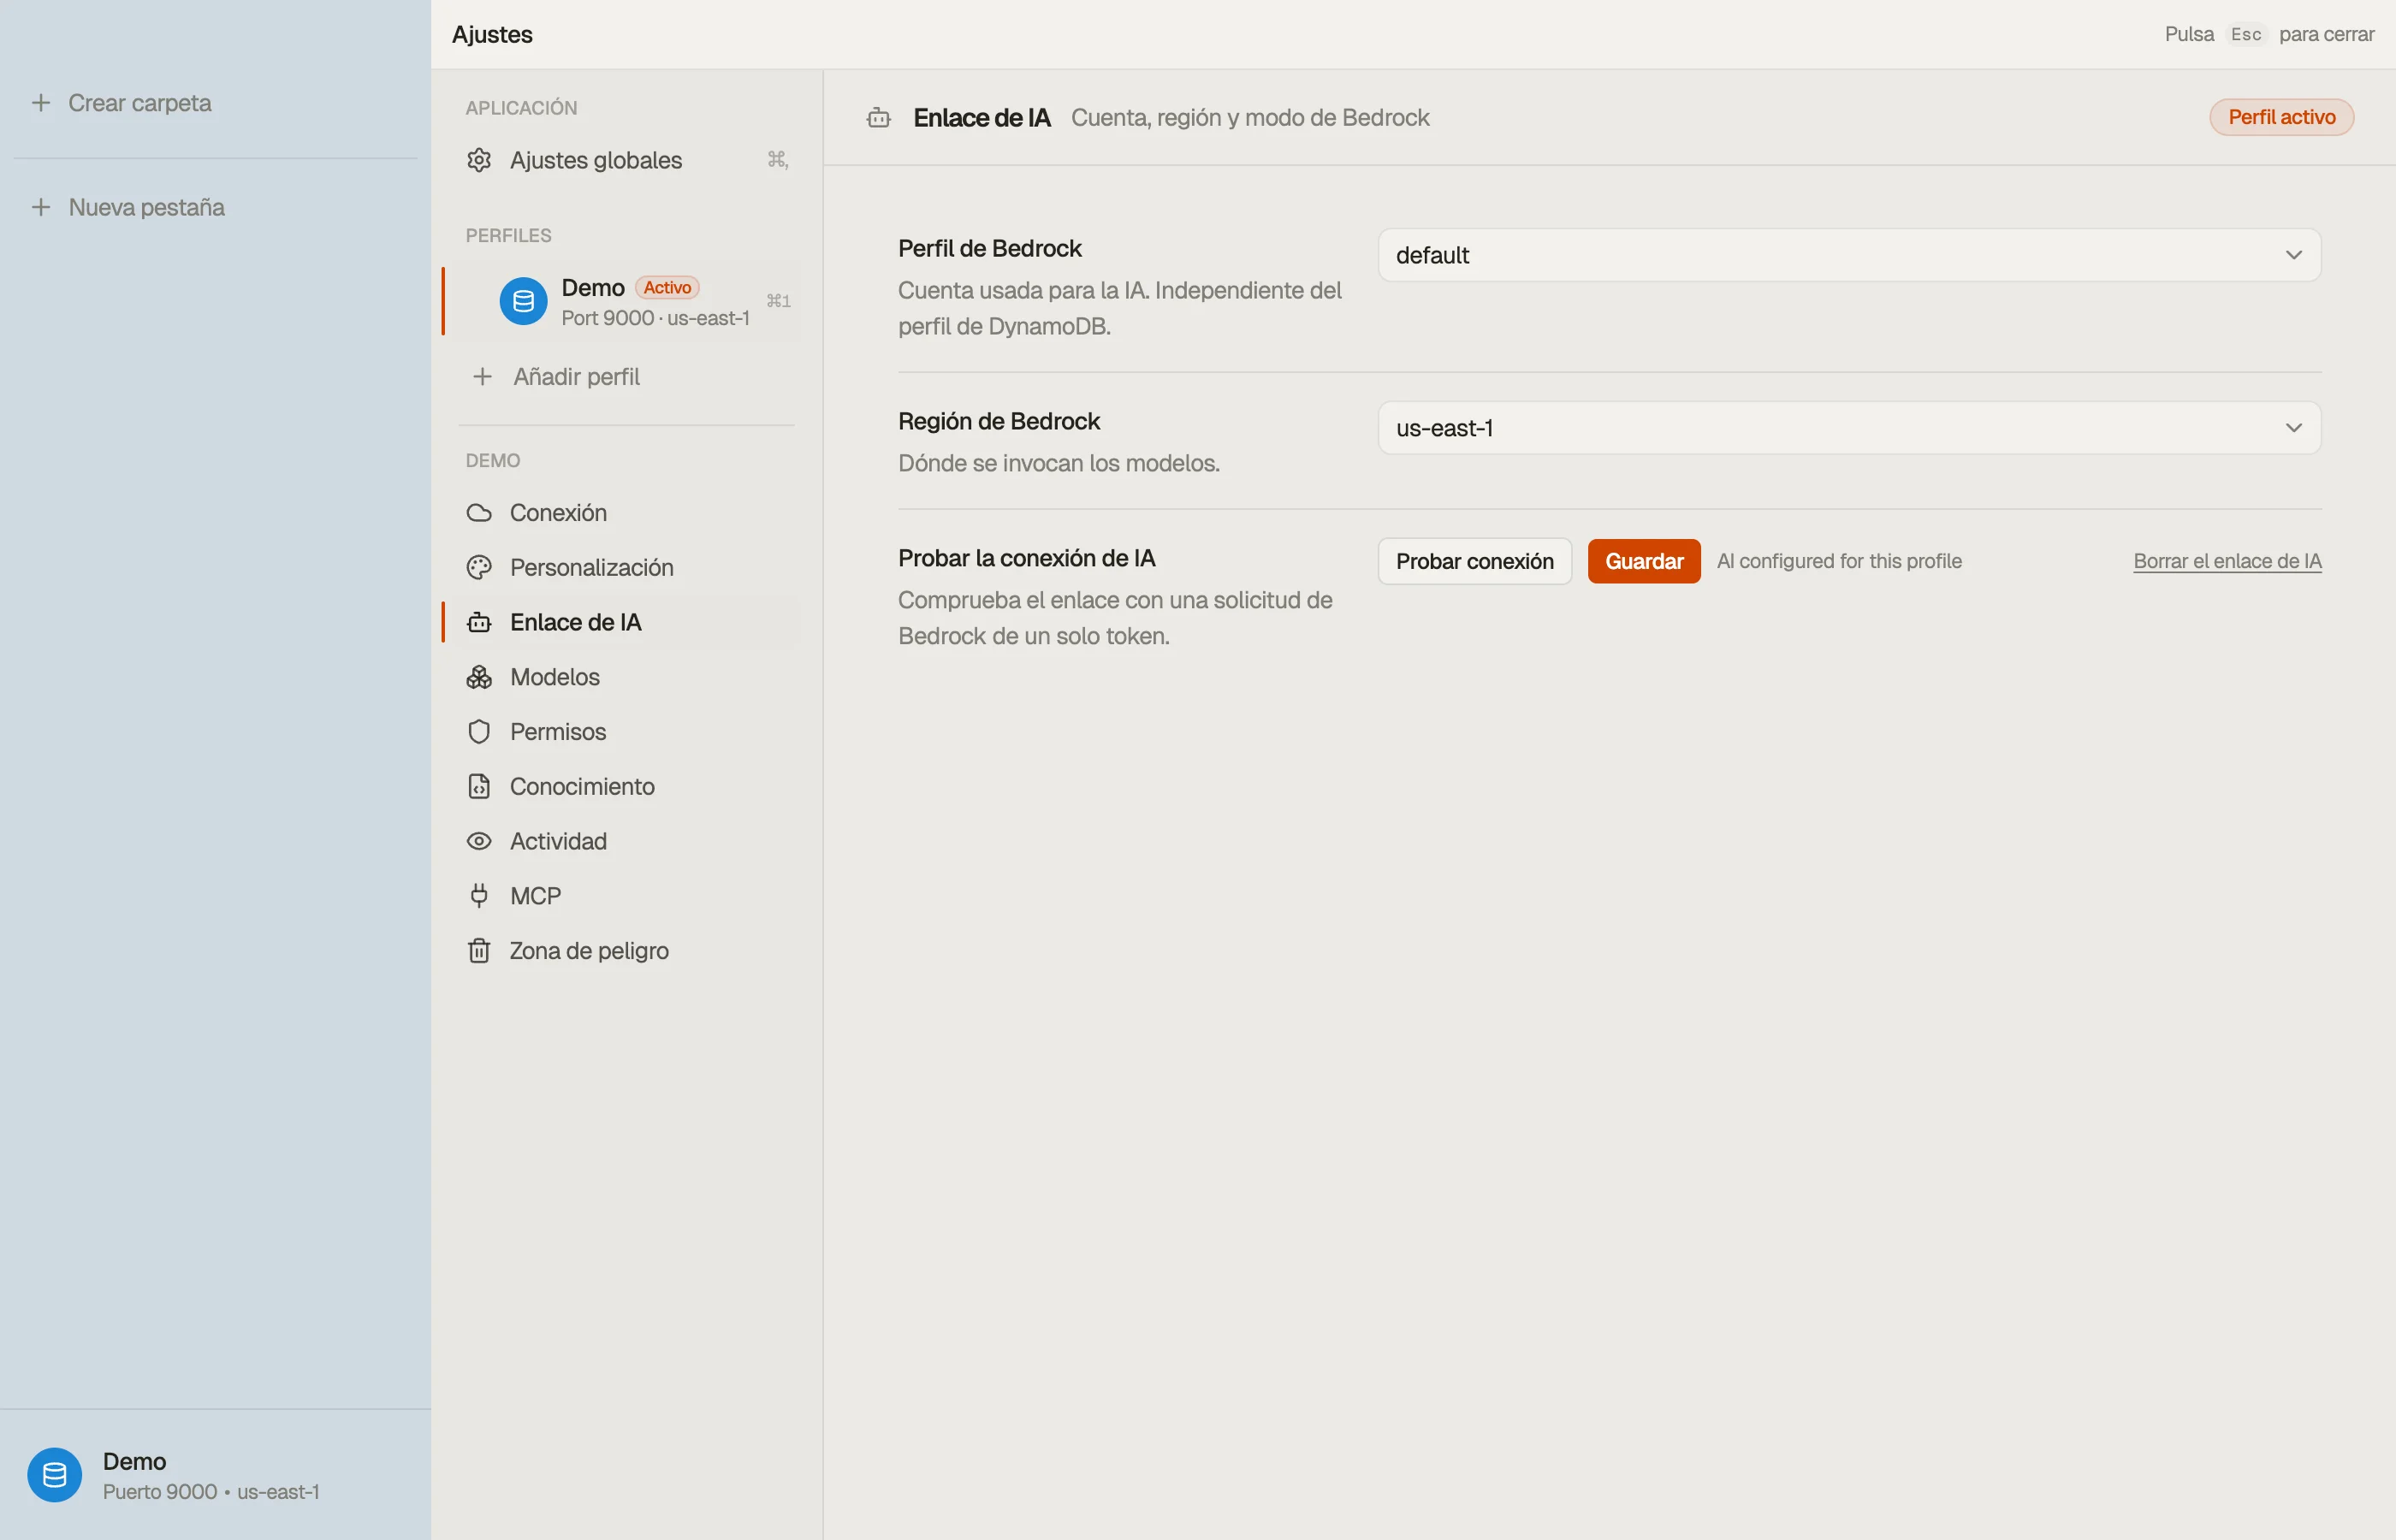Click the plus icon beside Nueva pestaña
2396x1540 pixels.
[41, 207]
